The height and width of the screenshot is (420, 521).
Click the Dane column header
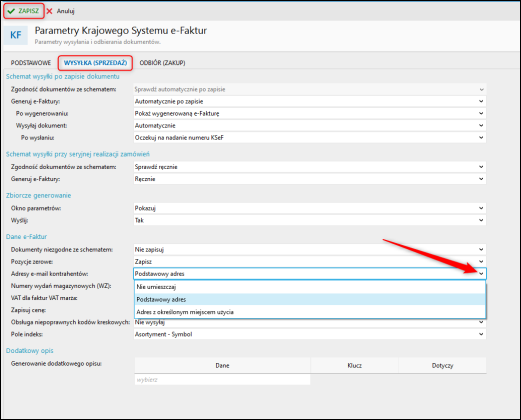(222, 366)
